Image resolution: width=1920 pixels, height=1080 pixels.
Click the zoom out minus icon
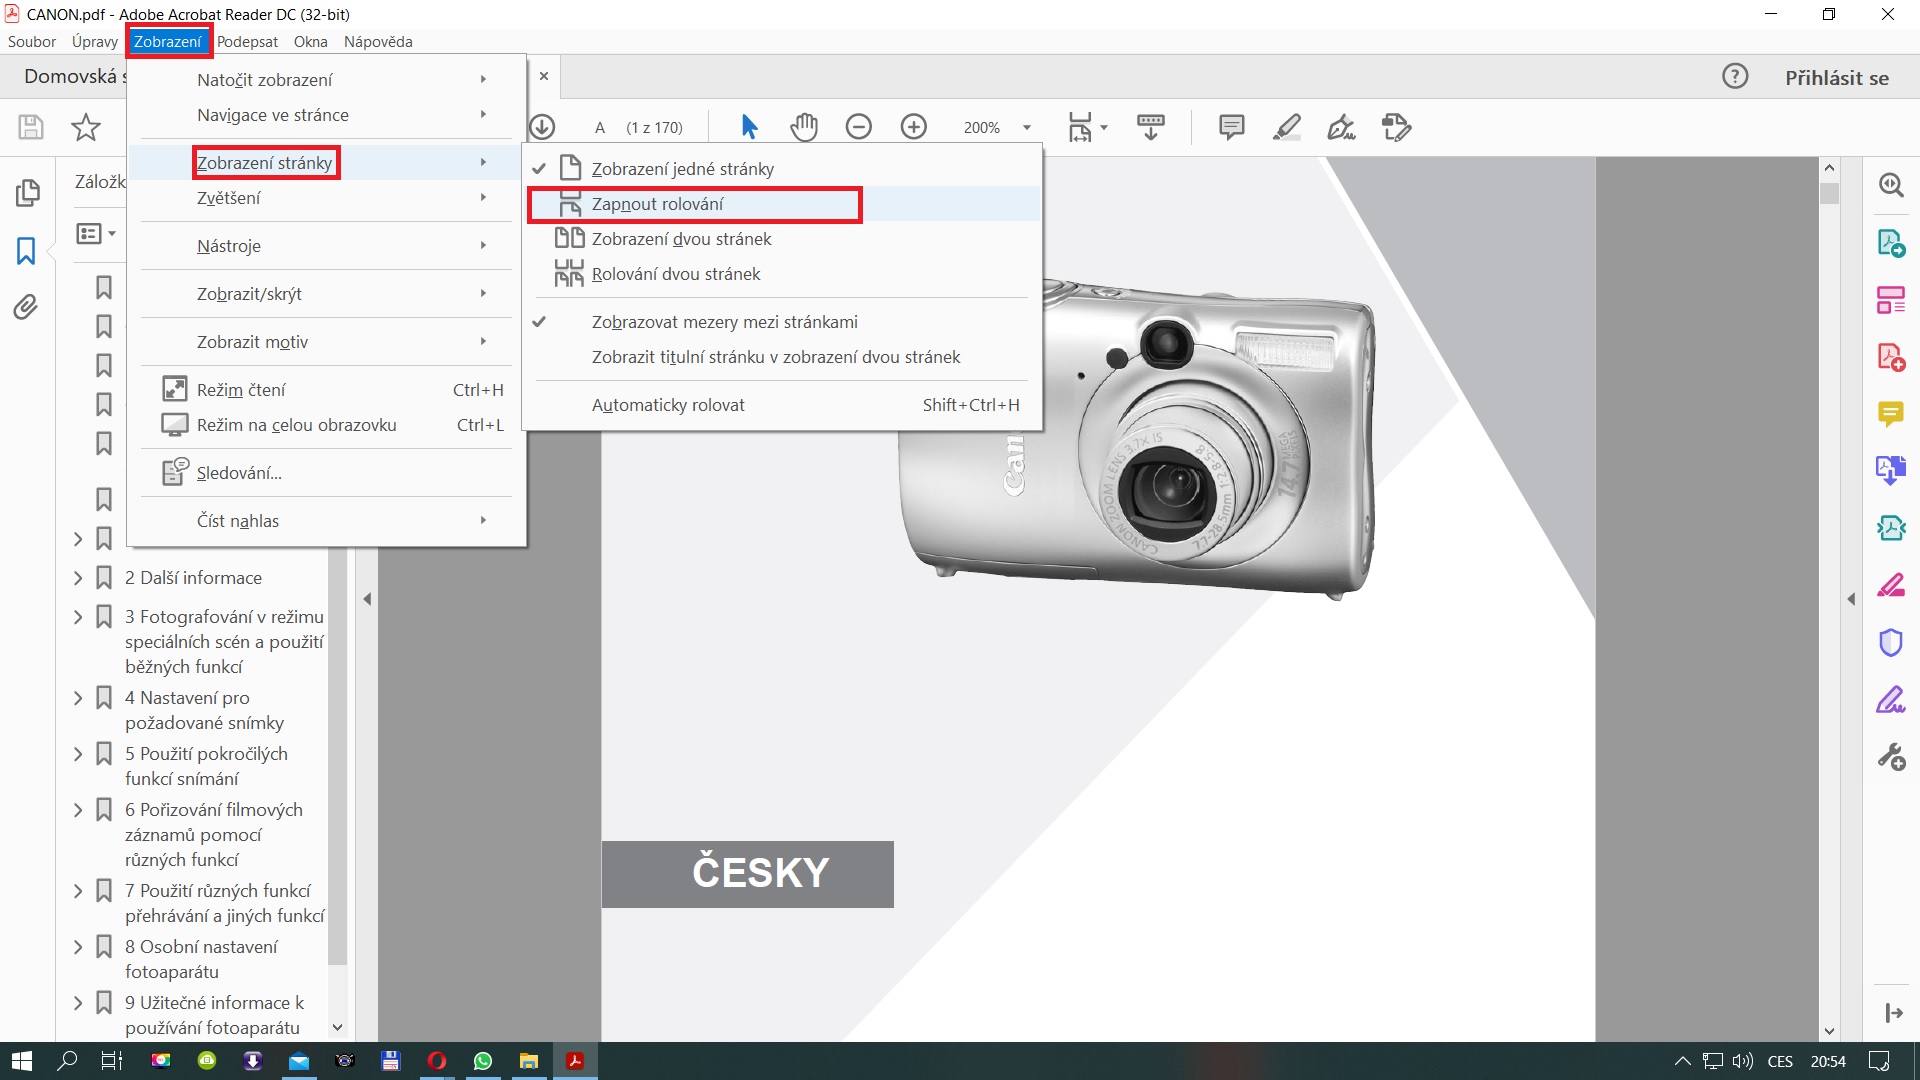859,127
